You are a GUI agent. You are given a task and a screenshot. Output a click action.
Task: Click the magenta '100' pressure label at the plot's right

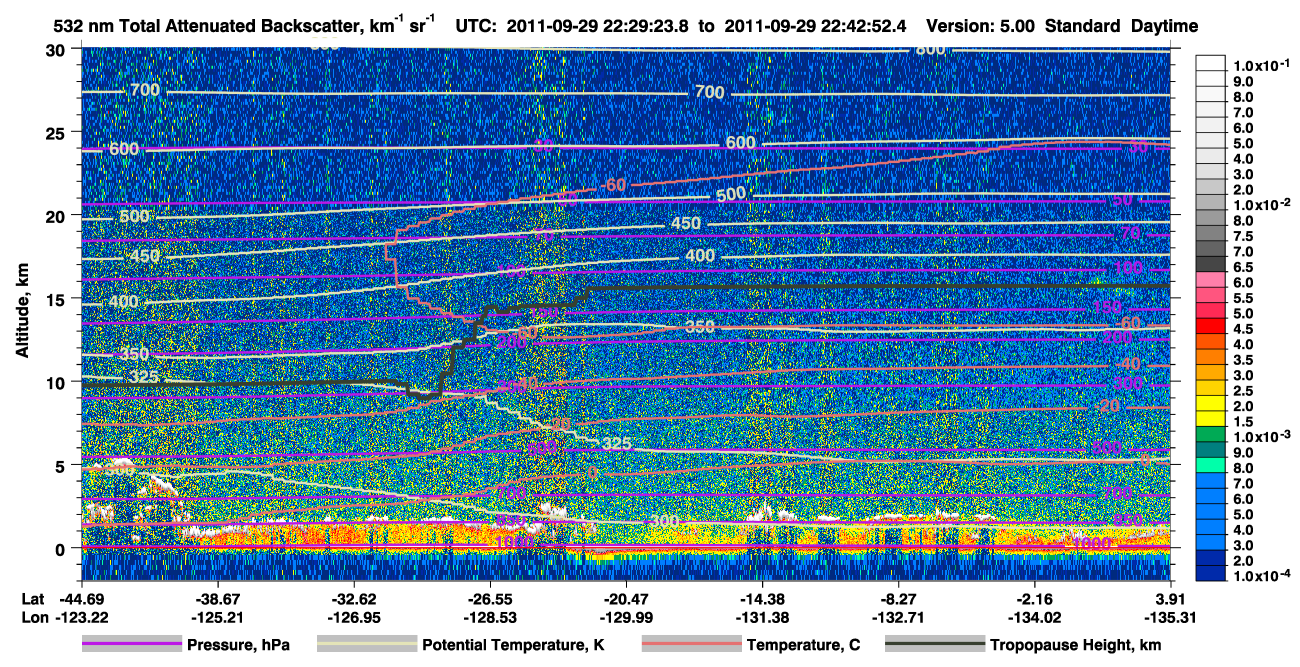(1127, 268)
